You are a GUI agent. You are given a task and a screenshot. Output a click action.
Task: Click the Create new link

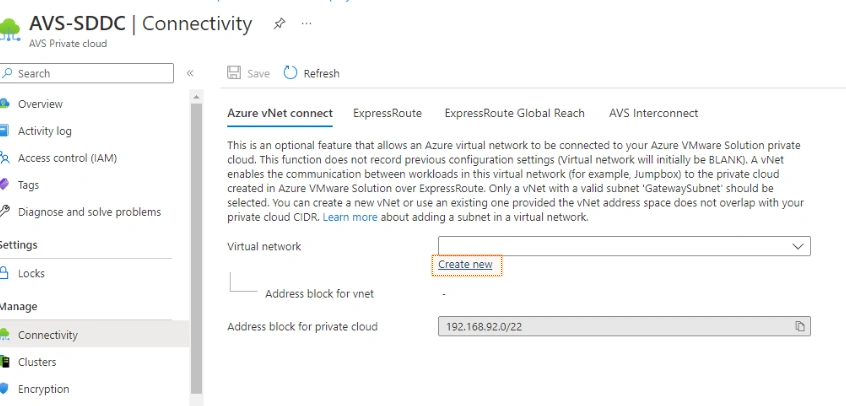[465, 265]
